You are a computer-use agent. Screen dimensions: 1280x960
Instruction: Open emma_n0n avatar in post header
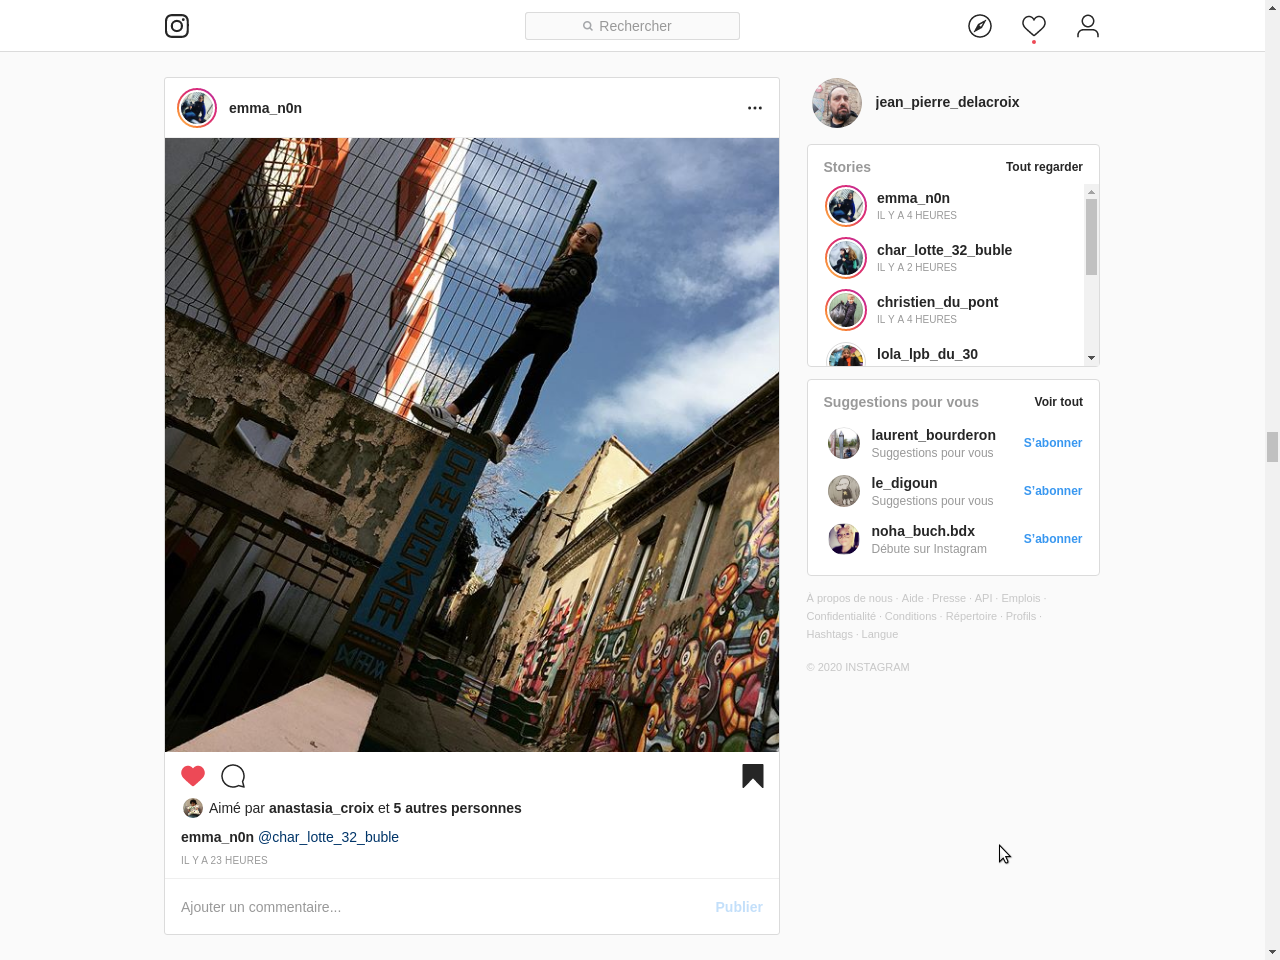197,108
